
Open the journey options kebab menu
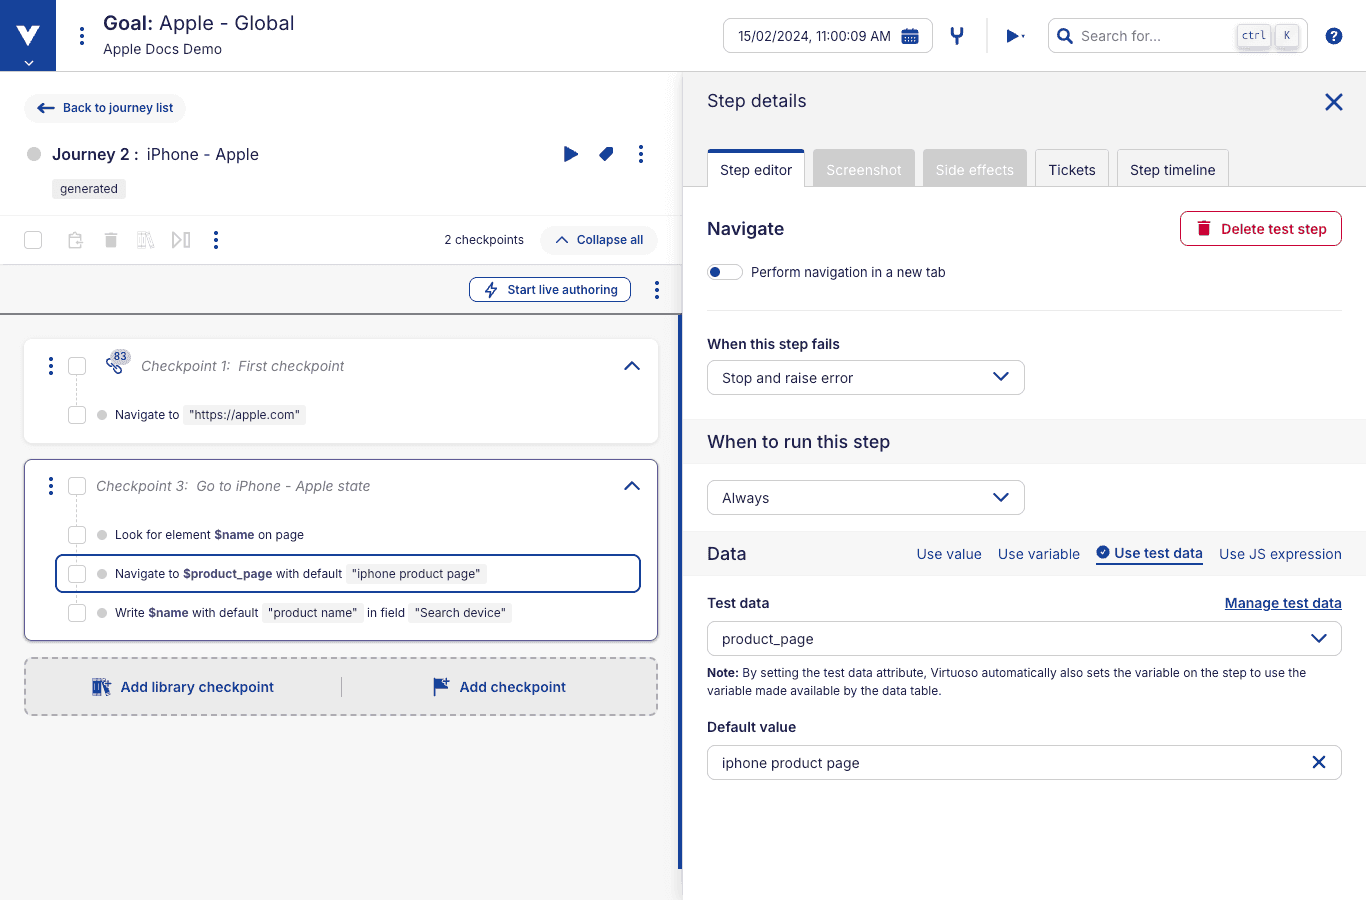[641, 154]
